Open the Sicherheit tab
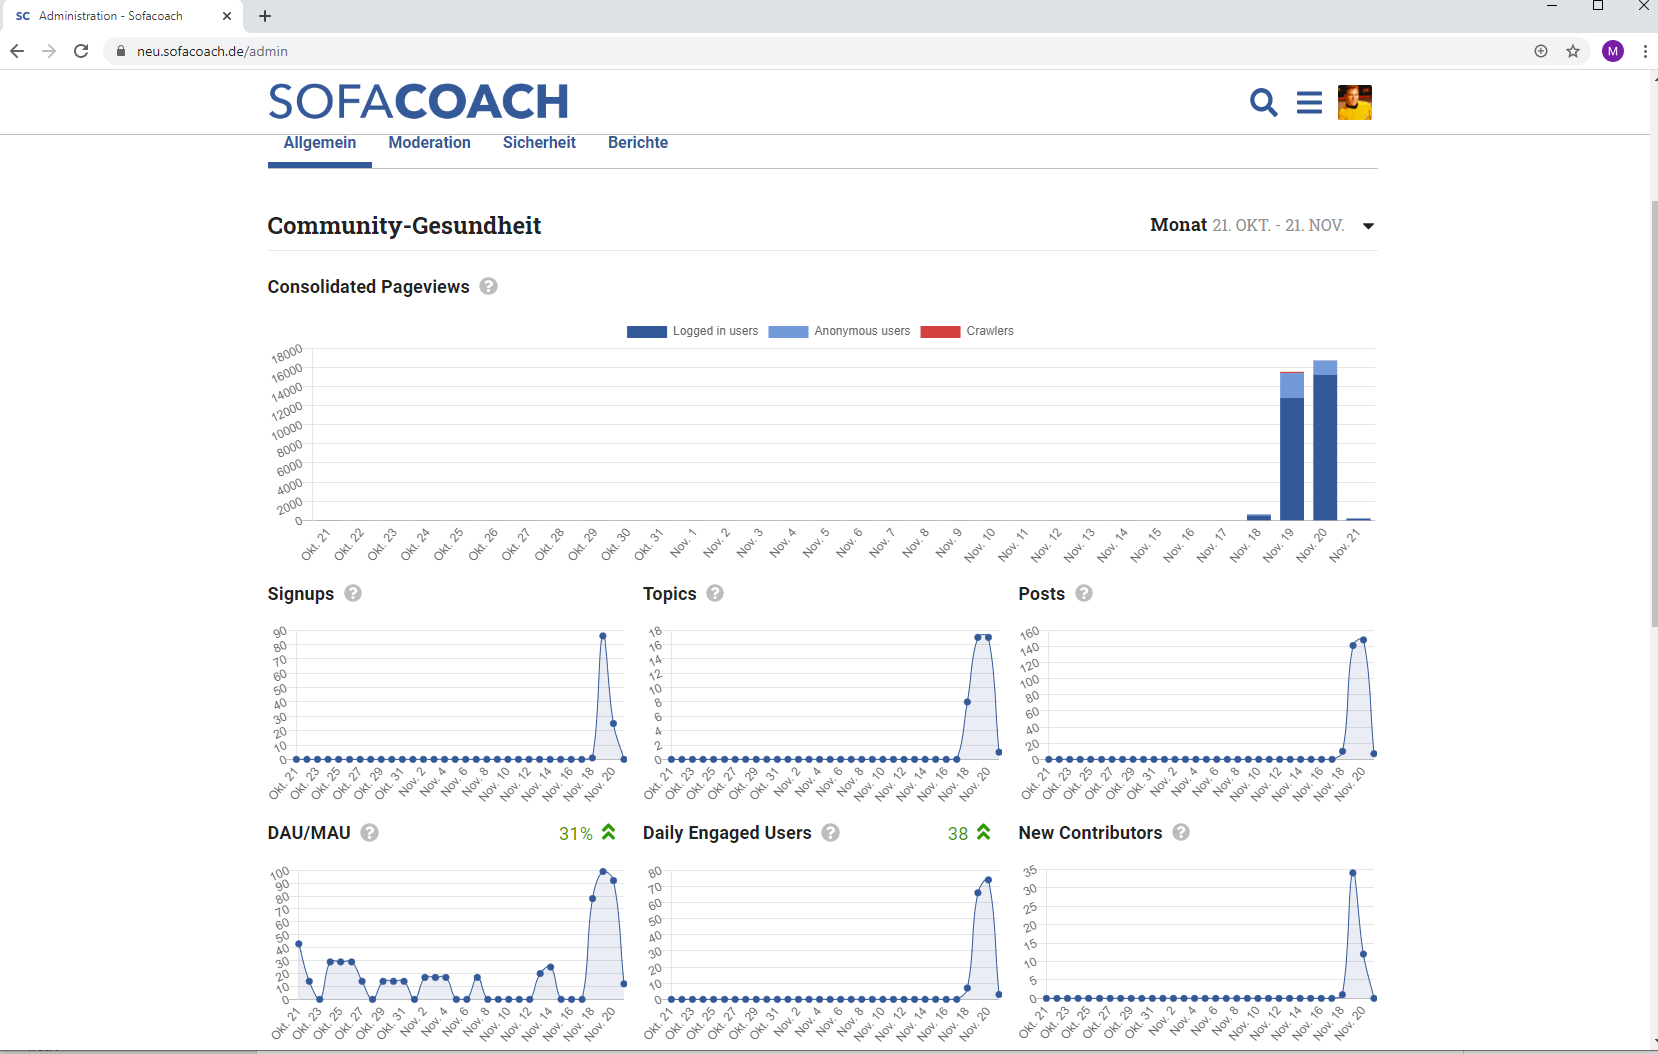 coord(539,143)
